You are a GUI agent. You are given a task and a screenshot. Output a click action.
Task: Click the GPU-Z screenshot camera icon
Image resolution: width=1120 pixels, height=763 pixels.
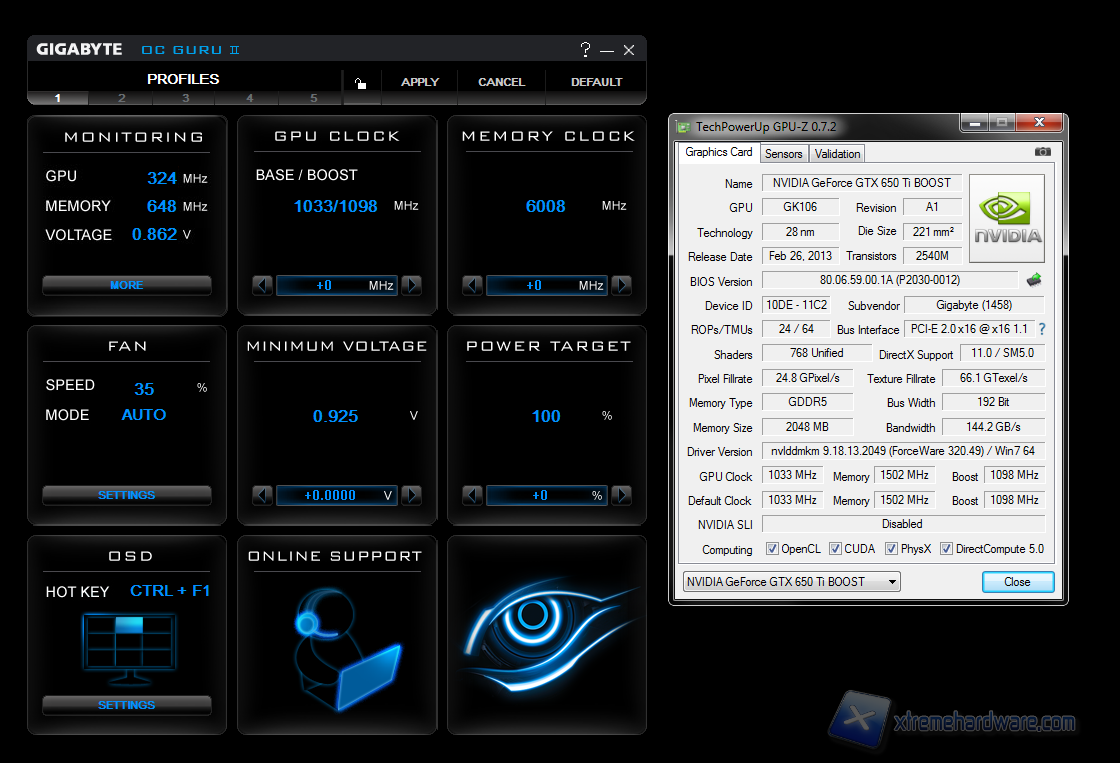(1042, 152)
